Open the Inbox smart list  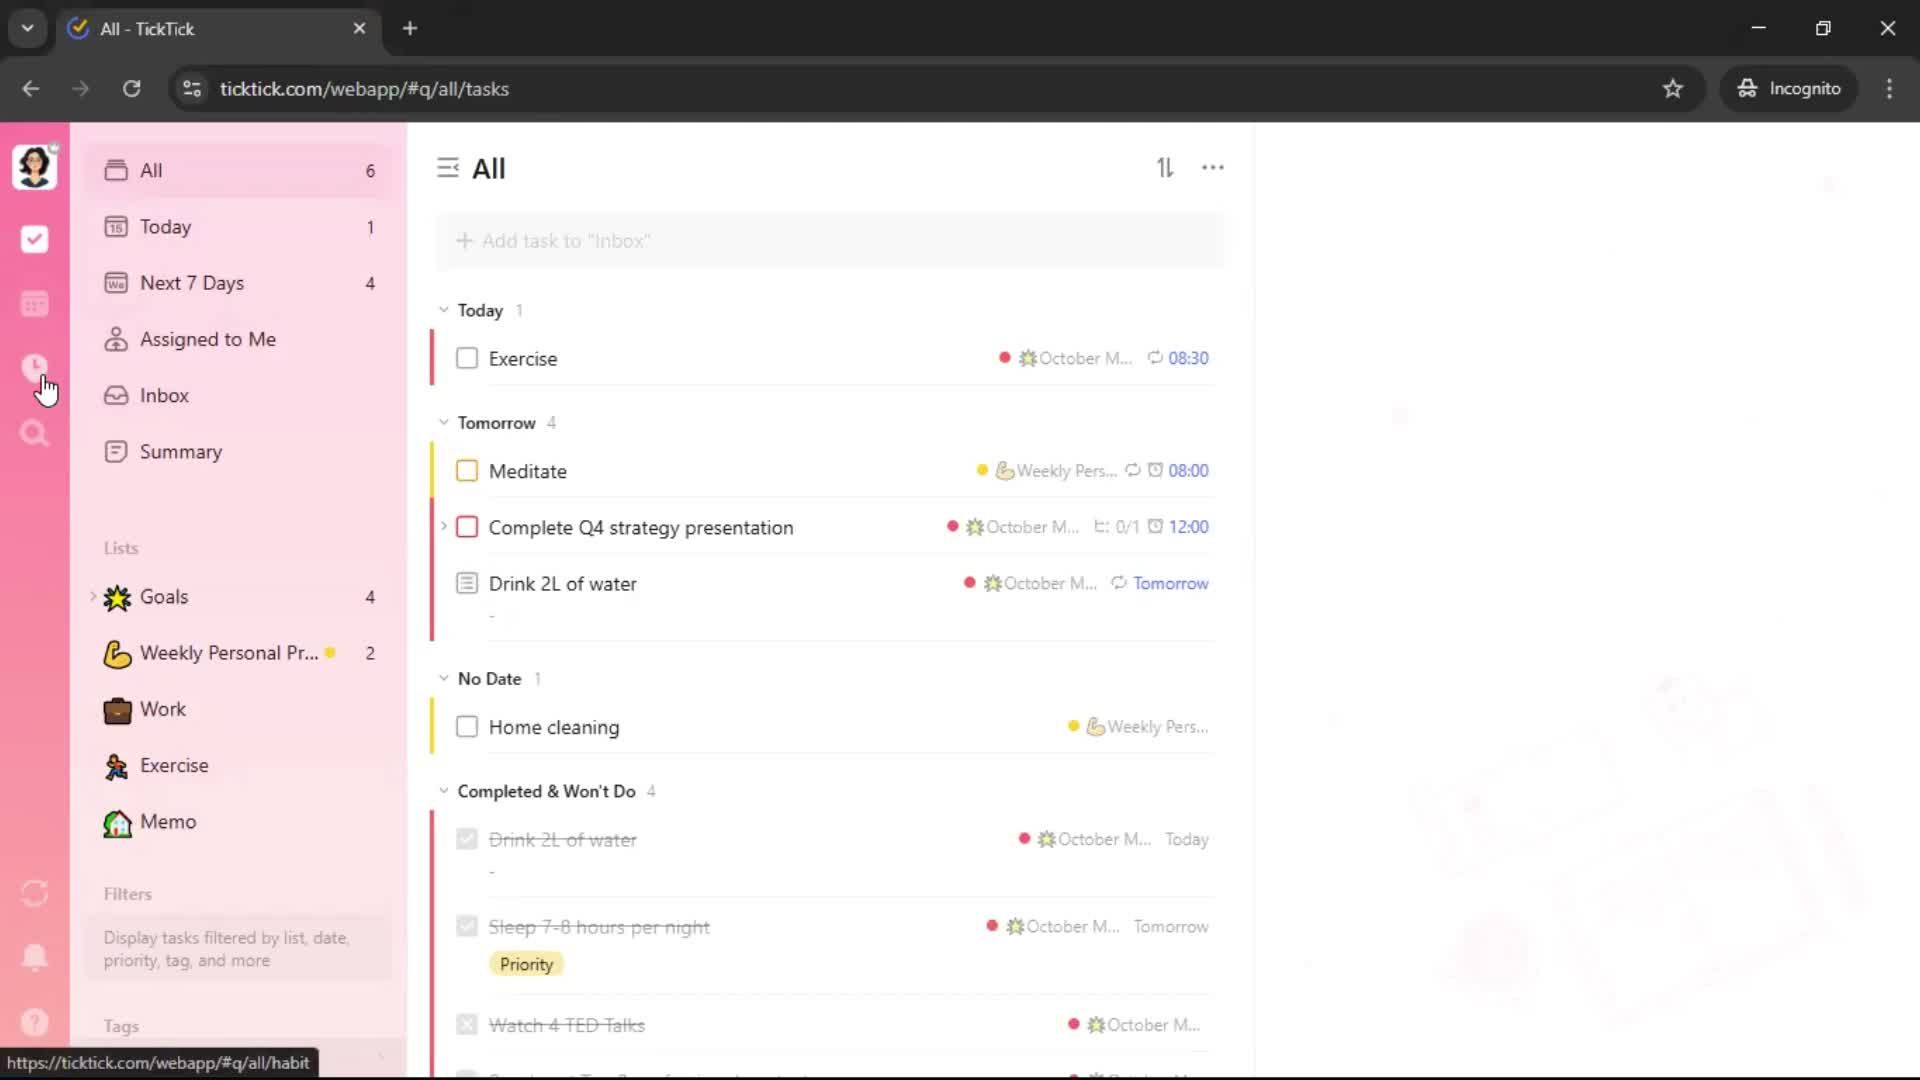click(164, 395)
